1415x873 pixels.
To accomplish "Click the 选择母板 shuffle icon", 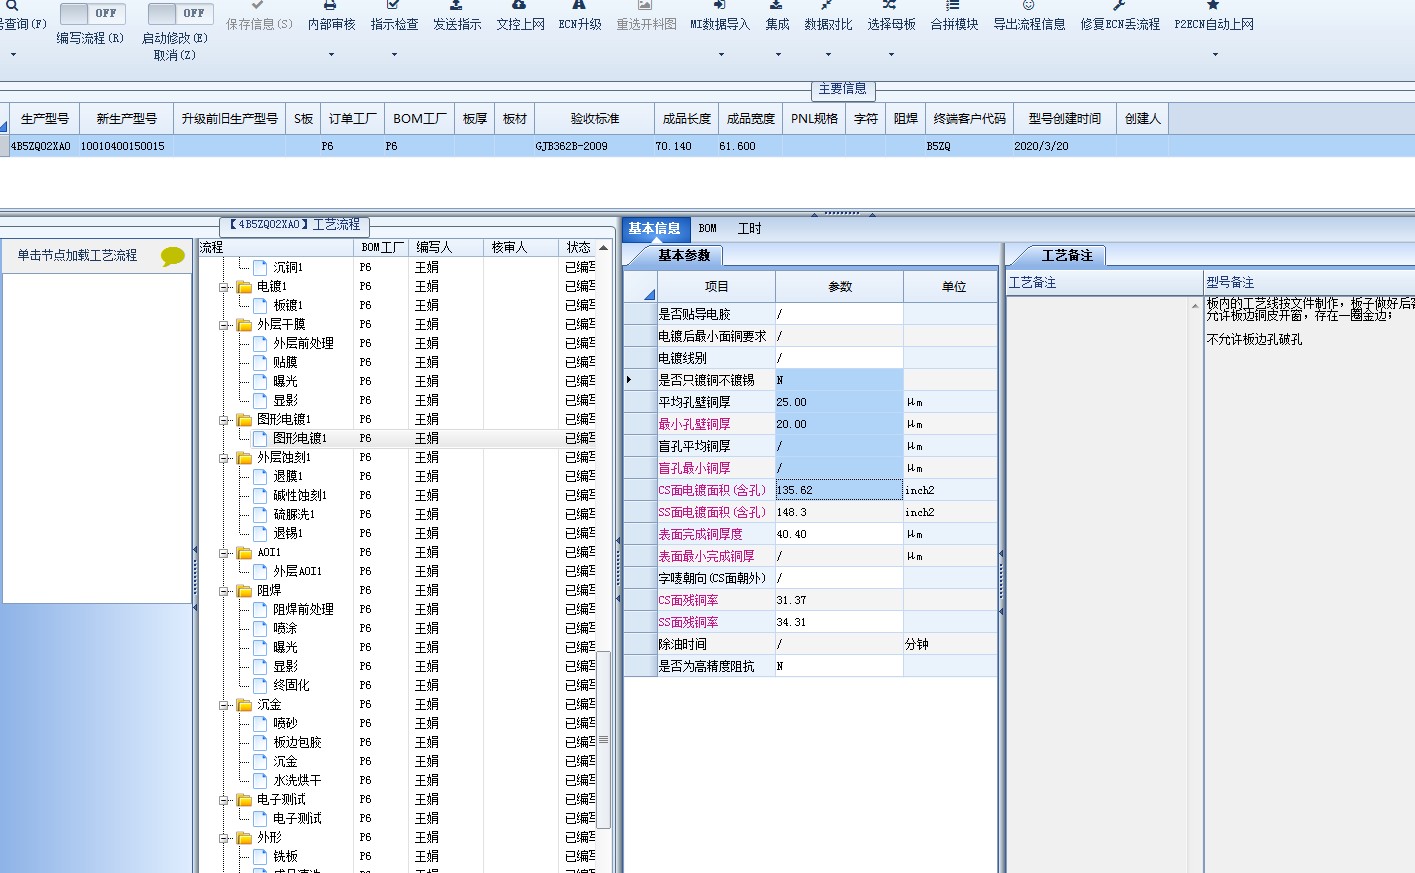I will [x=890, y=5].
